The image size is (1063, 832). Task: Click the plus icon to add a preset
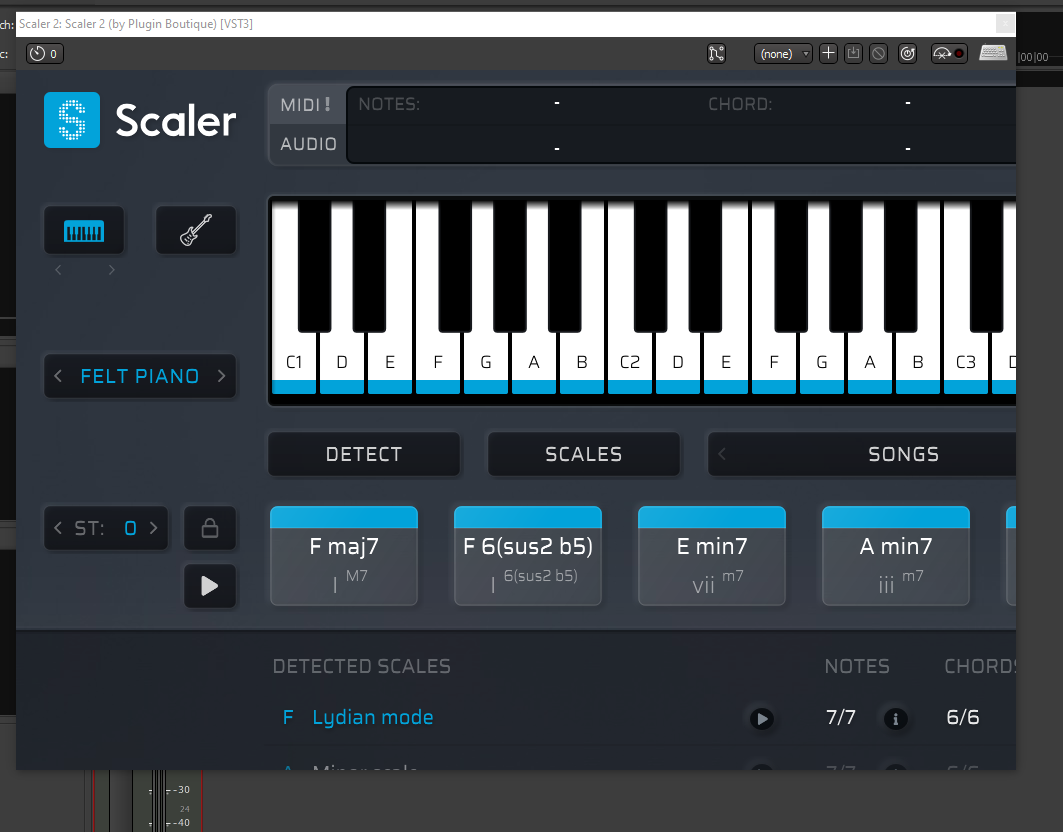(x=828, y=54)
